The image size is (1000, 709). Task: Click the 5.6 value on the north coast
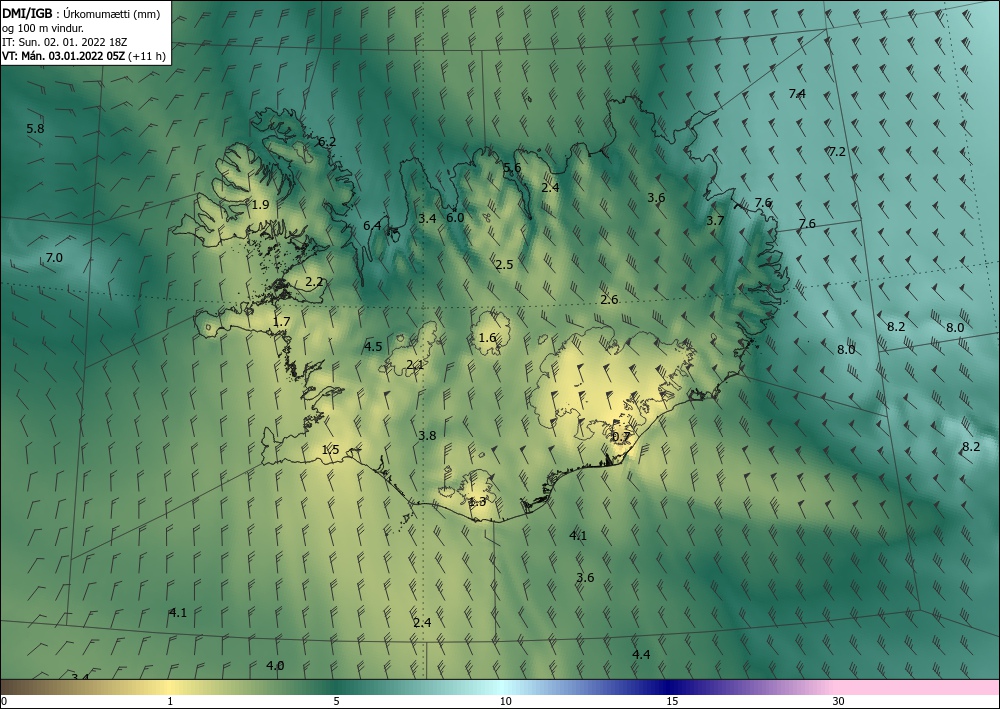512,168
